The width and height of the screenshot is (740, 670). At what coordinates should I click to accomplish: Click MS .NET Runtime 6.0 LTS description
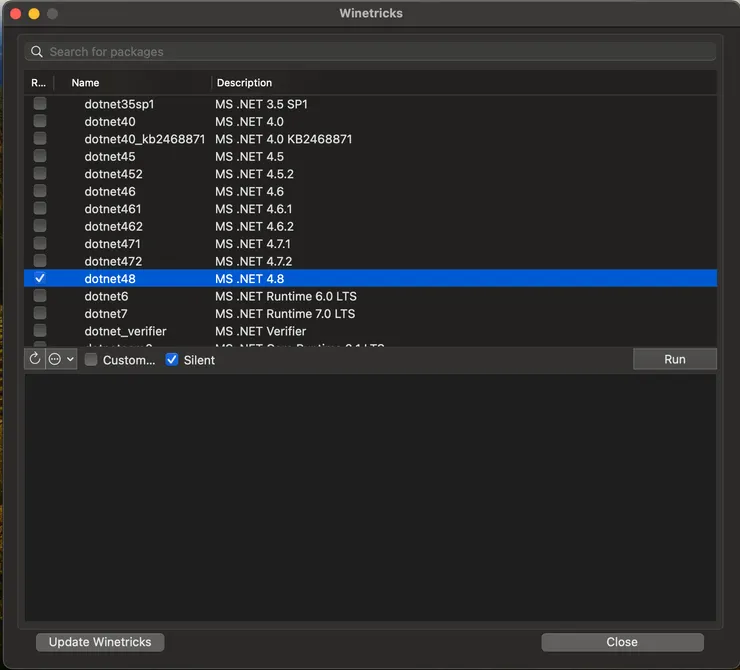click(286, 296)
